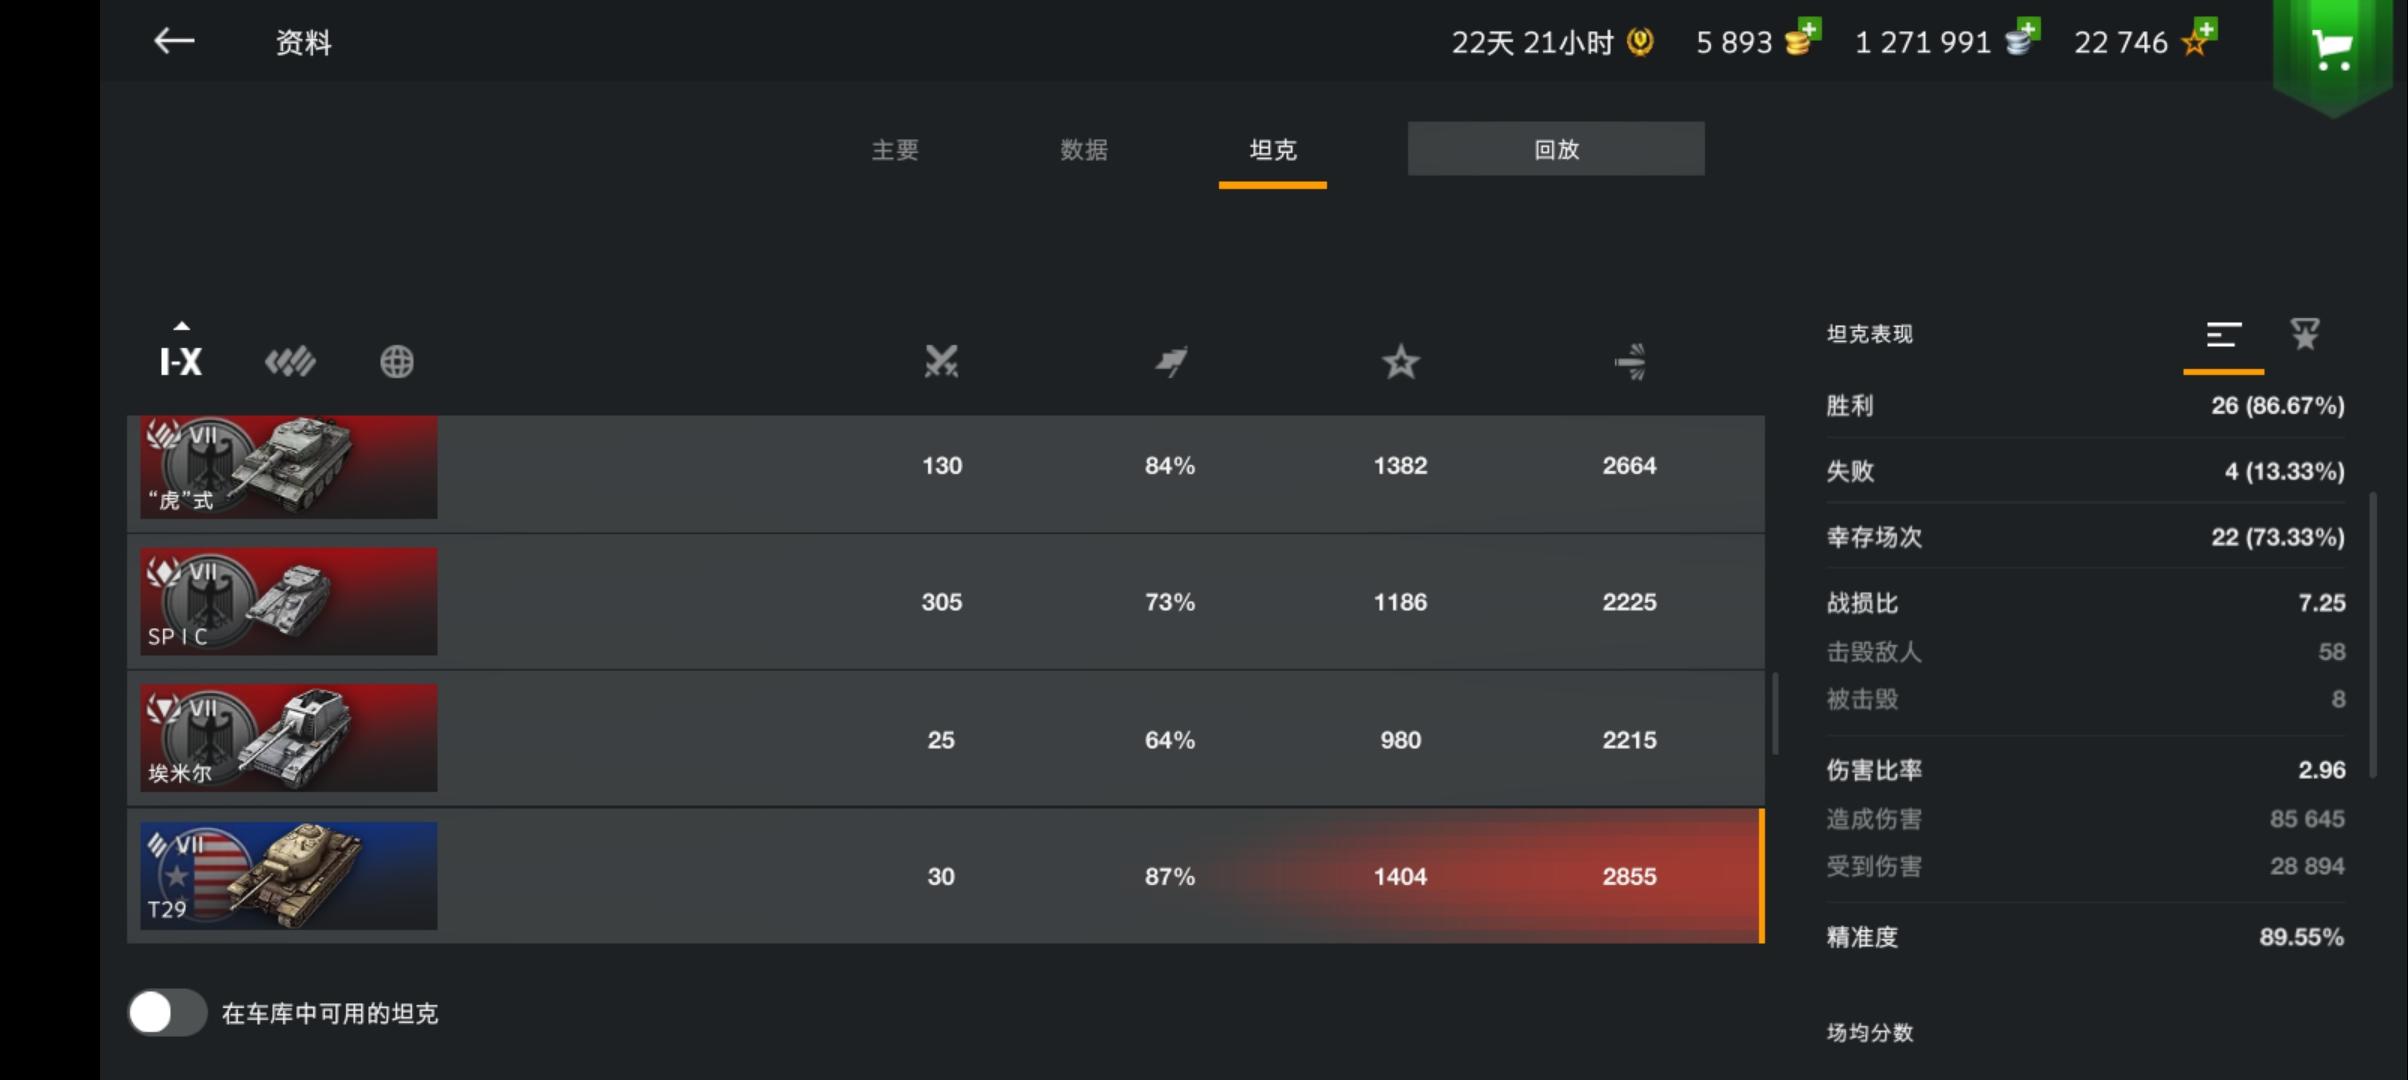Screen dimensions: 2408x1080
Task: Open the nation globe filter
Action: (x=397, y=361)
